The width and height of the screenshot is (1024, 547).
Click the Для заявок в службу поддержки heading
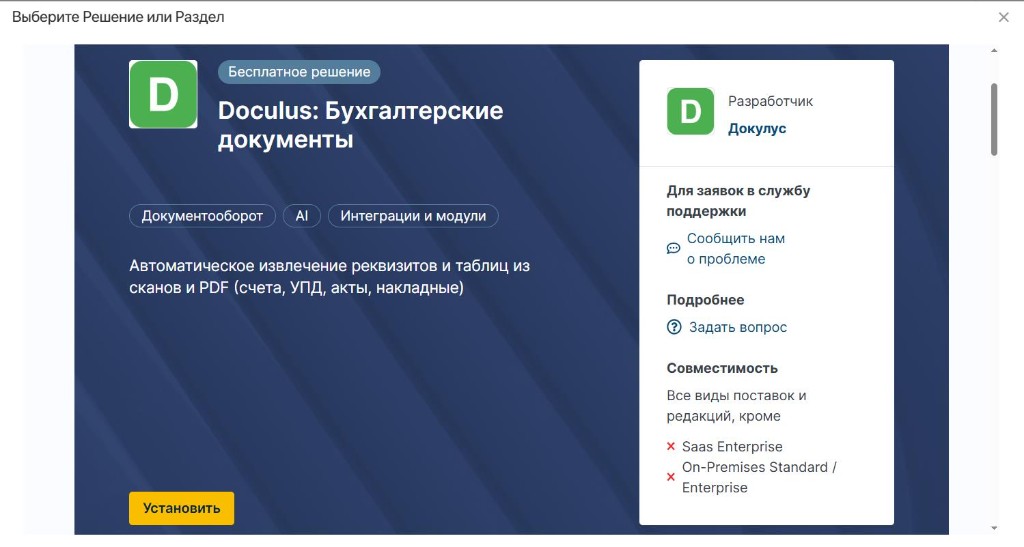tap(739, 201)
